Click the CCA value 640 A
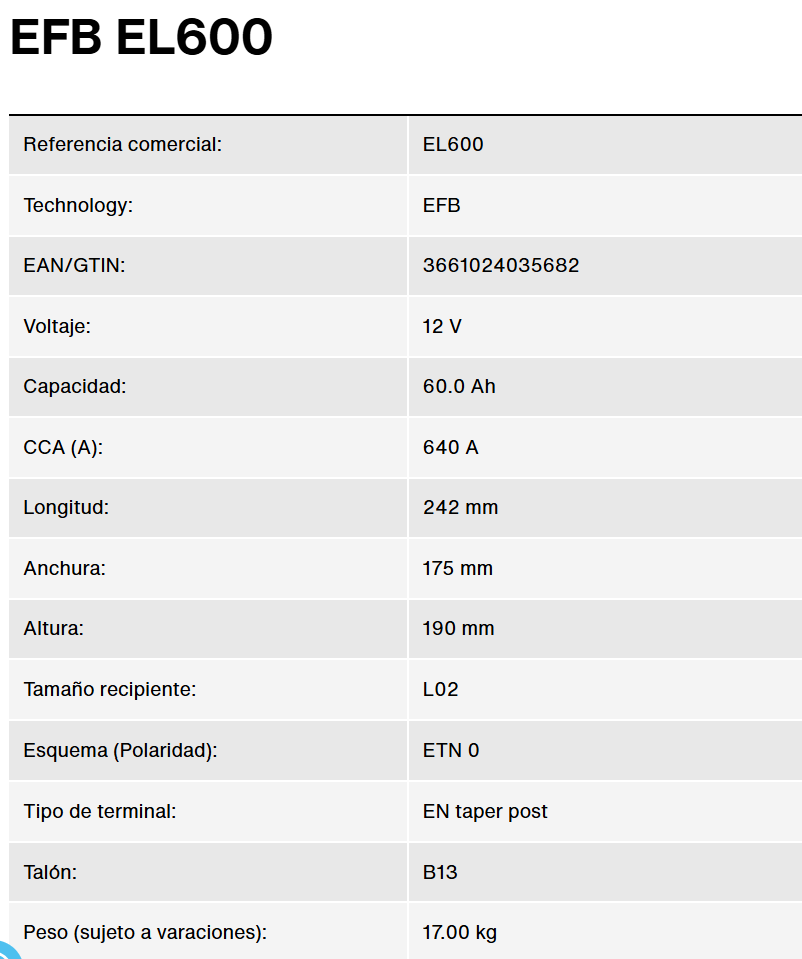Viewport: 802px width, 959px height. (450, 447)
